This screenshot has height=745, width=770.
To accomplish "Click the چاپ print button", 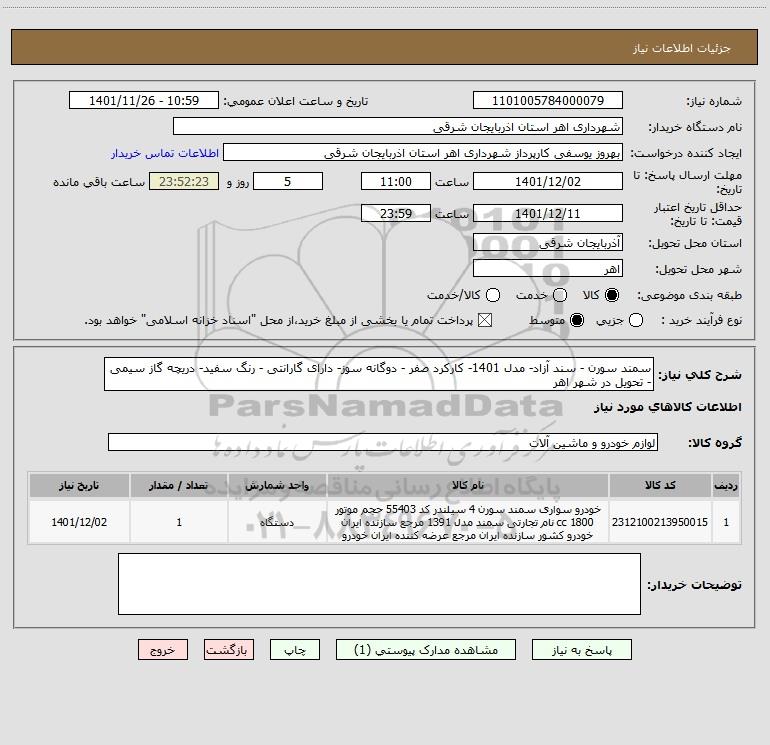I will (295, 650).
